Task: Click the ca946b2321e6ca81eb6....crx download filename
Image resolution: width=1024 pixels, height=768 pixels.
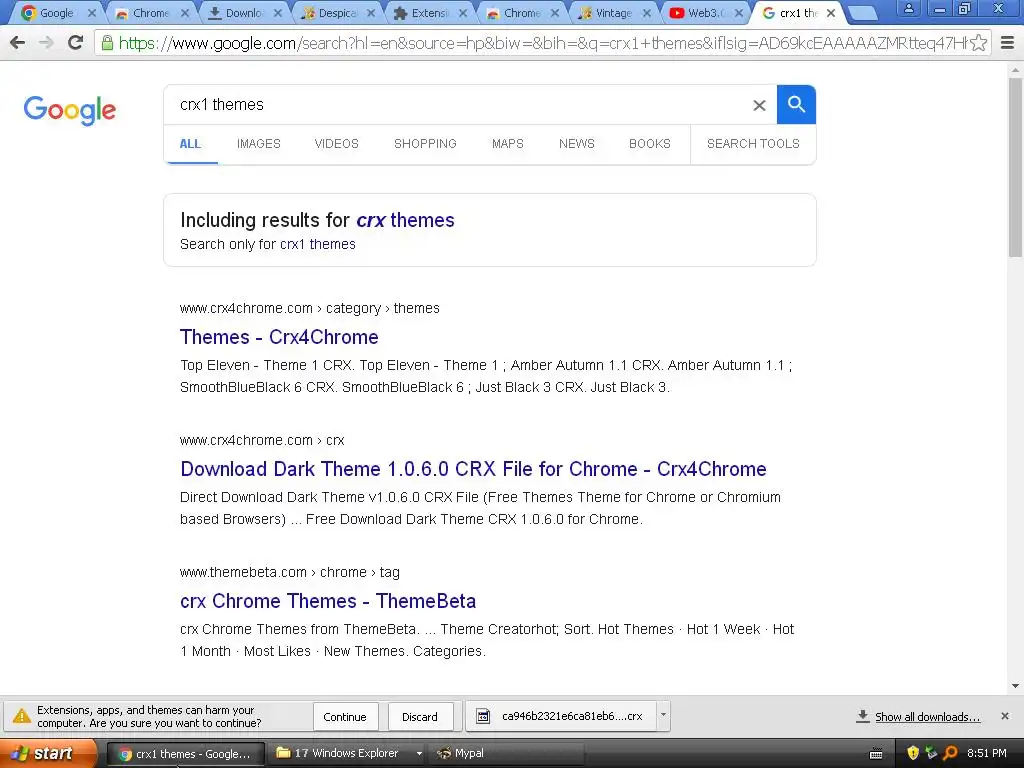Action: coord(572,716)
